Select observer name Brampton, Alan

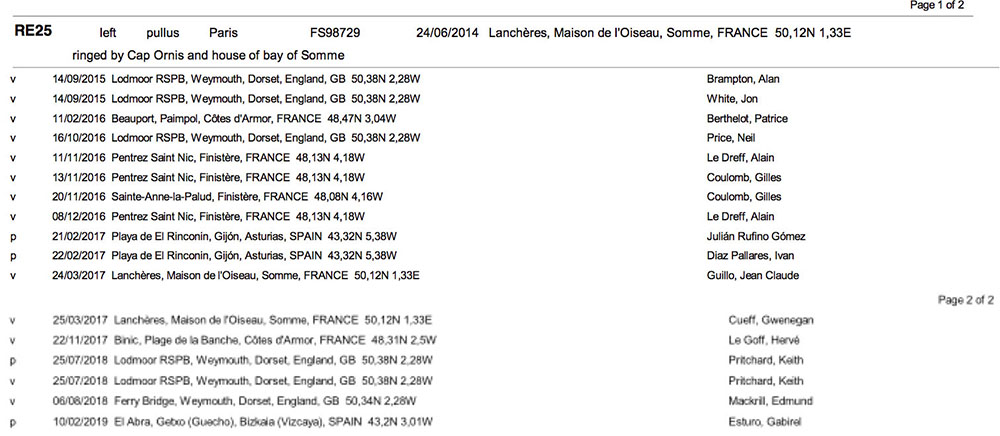point(743,80)
